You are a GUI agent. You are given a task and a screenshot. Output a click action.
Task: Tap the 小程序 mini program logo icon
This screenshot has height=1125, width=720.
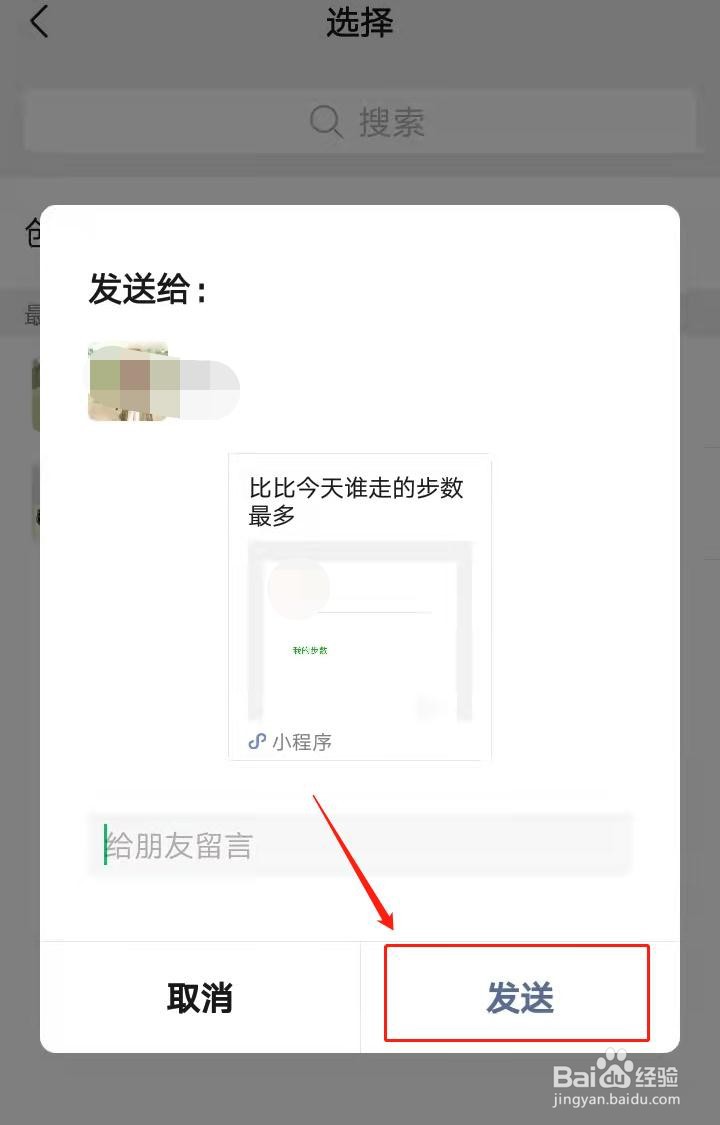coord(257,741)
